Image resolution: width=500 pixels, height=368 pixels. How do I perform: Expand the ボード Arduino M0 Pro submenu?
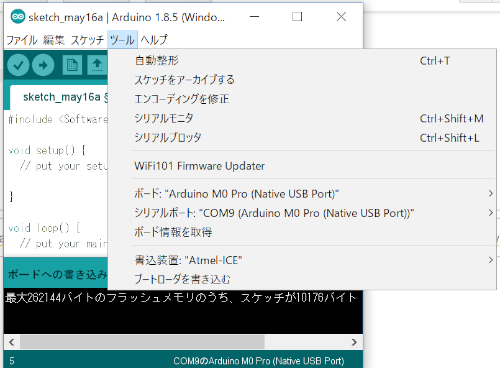click(x=302, y=194)
